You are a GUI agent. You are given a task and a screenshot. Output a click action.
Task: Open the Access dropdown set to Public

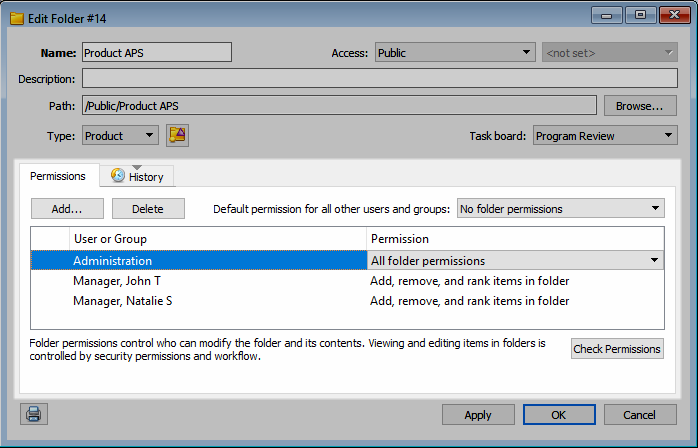click(x=455, y=52)
